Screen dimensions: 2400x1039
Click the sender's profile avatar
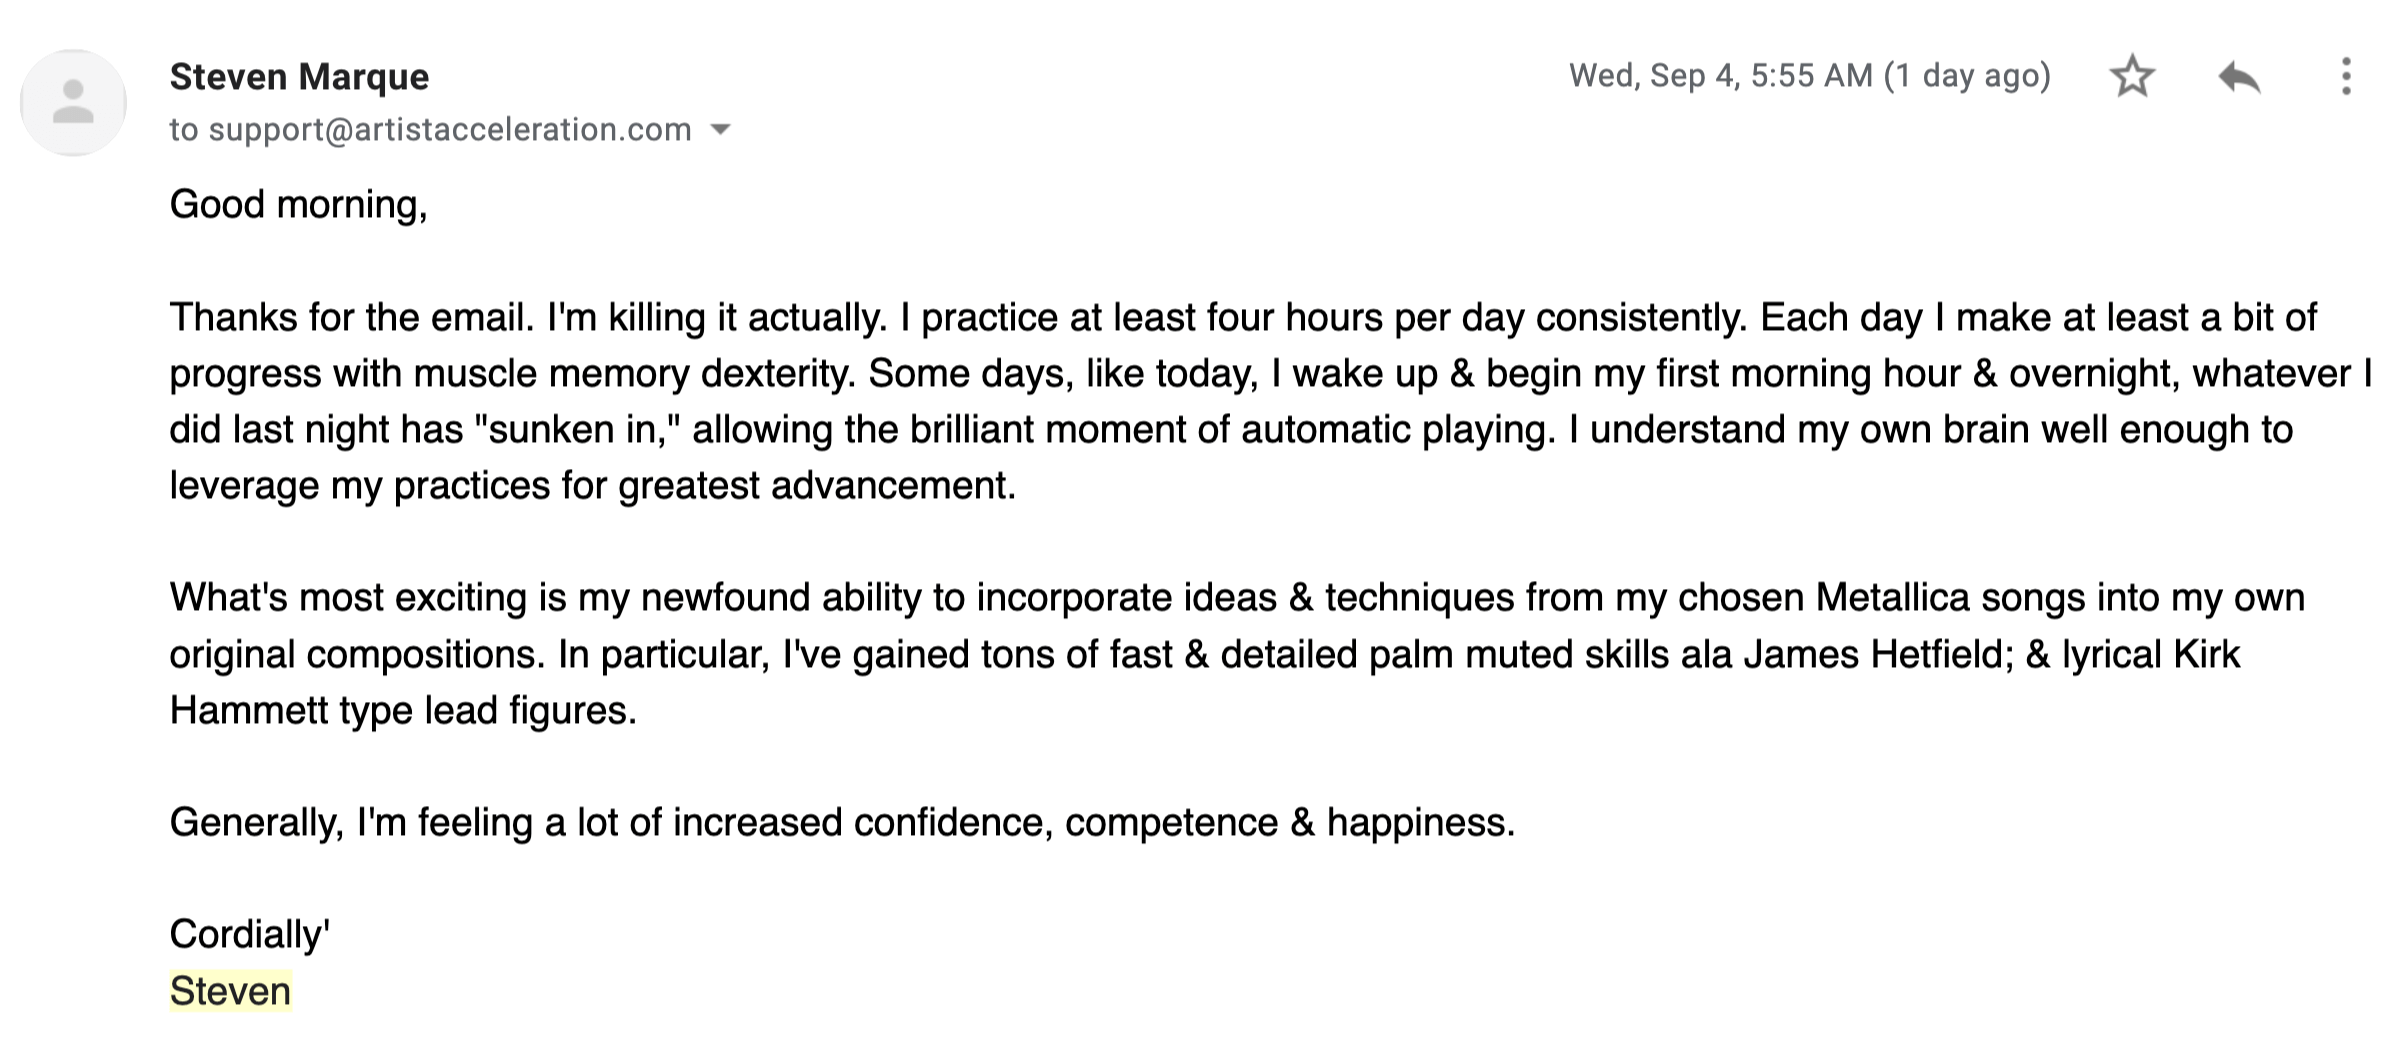coord(73,102)
